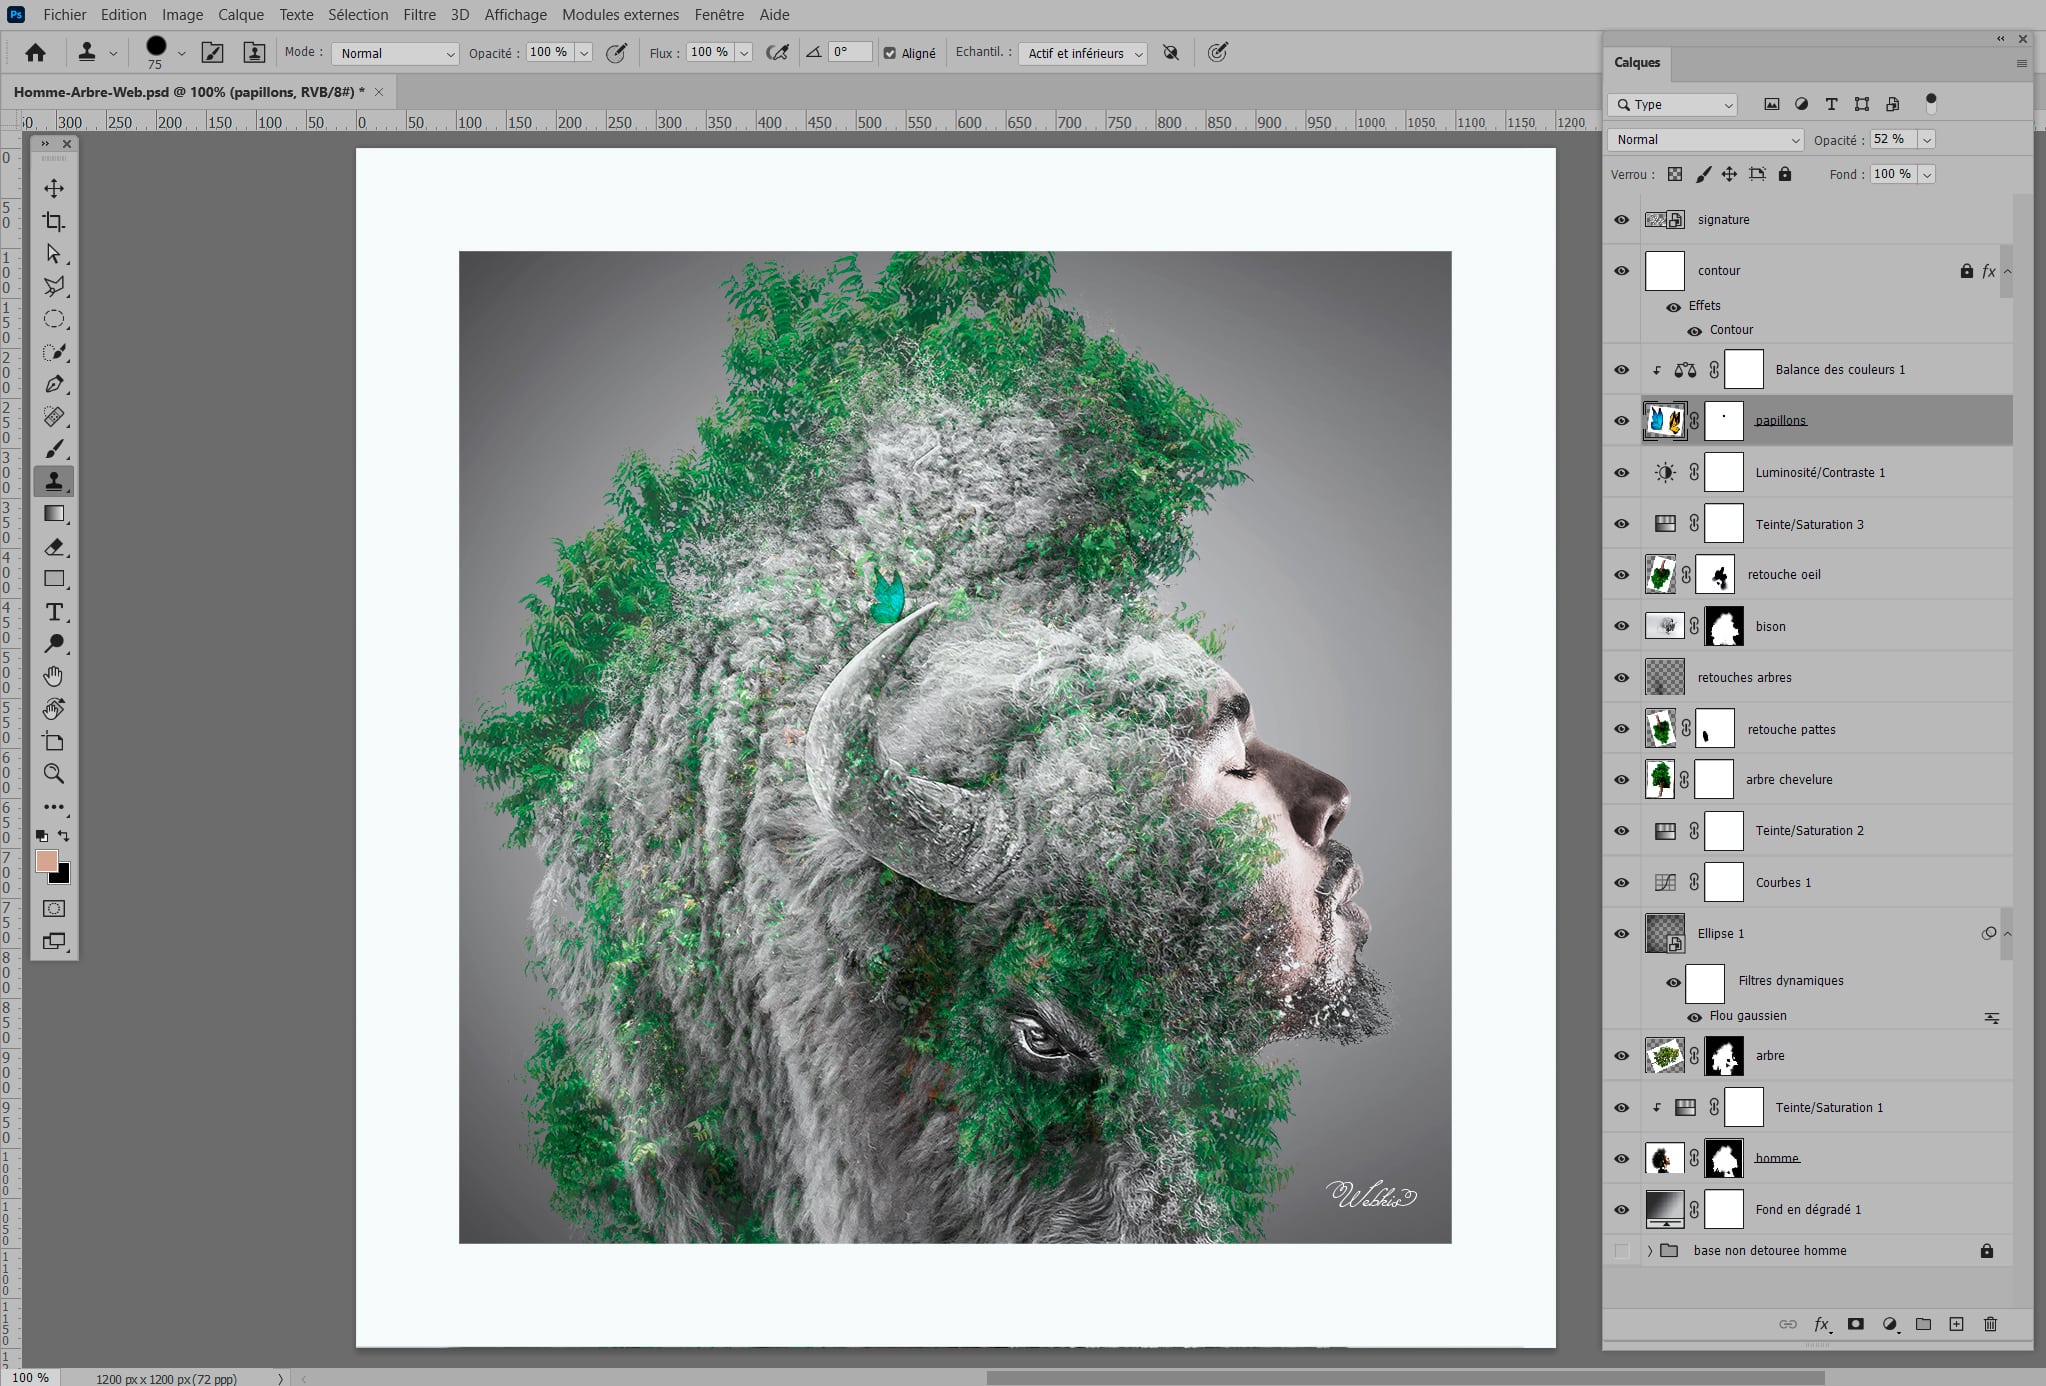Open the Echantil. Actif et inférieurs dropdown
Image resolution: width=2046 pixels, height=1386 pixels.
[1084, 53]
